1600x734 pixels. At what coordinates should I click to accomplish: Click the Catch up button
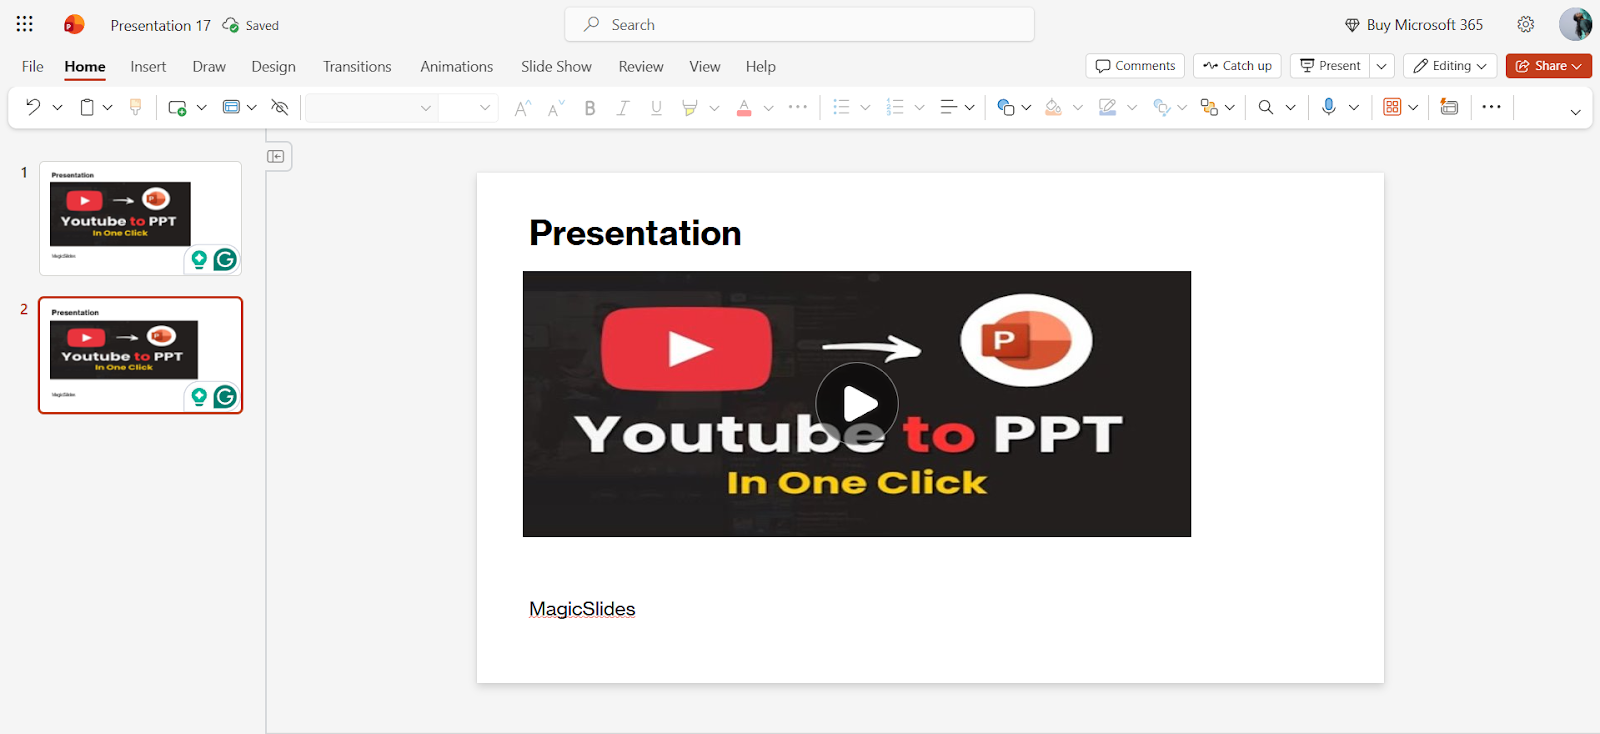tap(1237, 66)
